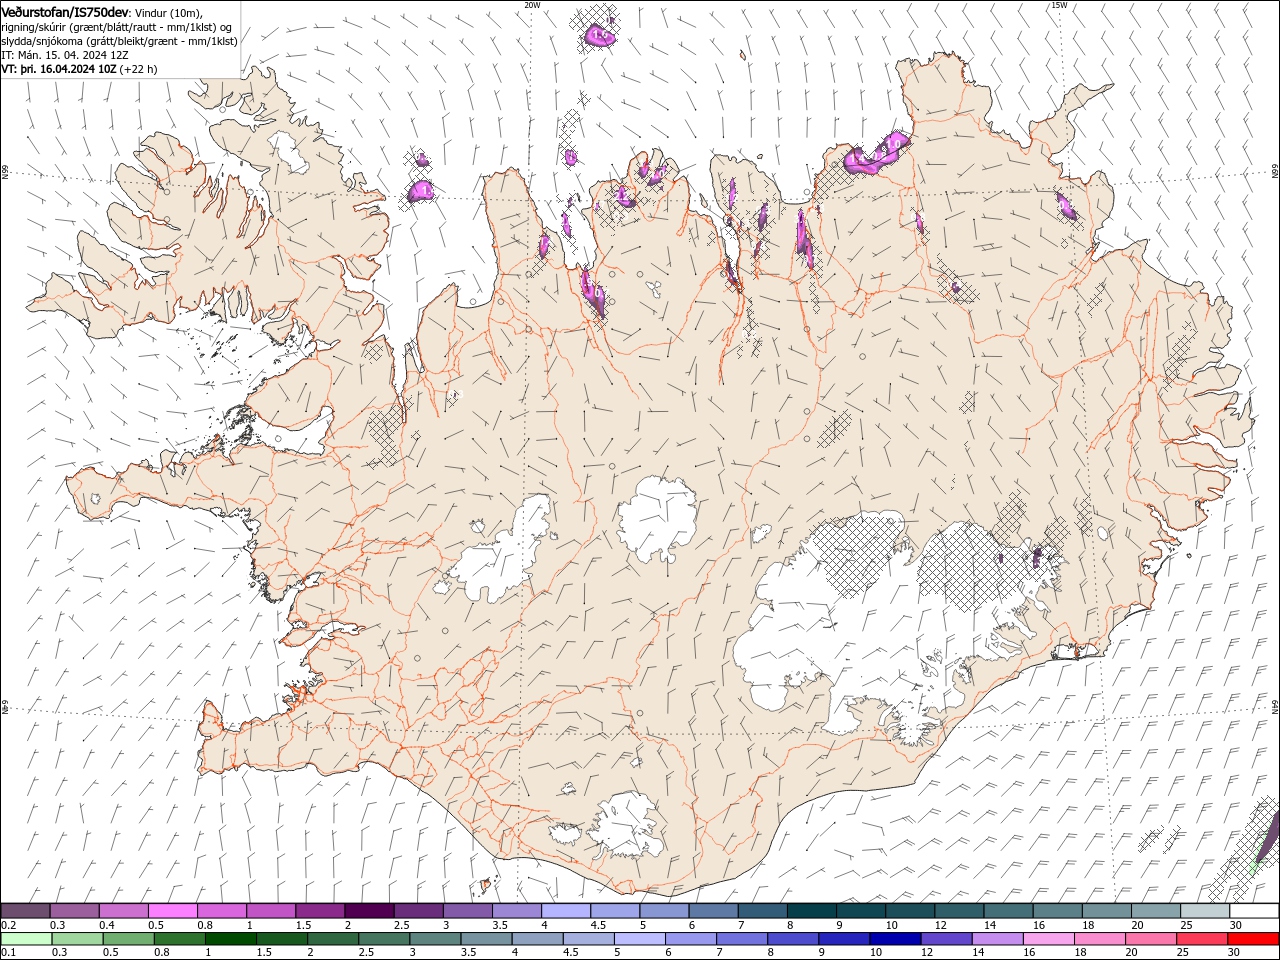Select the teal 12 snow scale swatch

960,911
